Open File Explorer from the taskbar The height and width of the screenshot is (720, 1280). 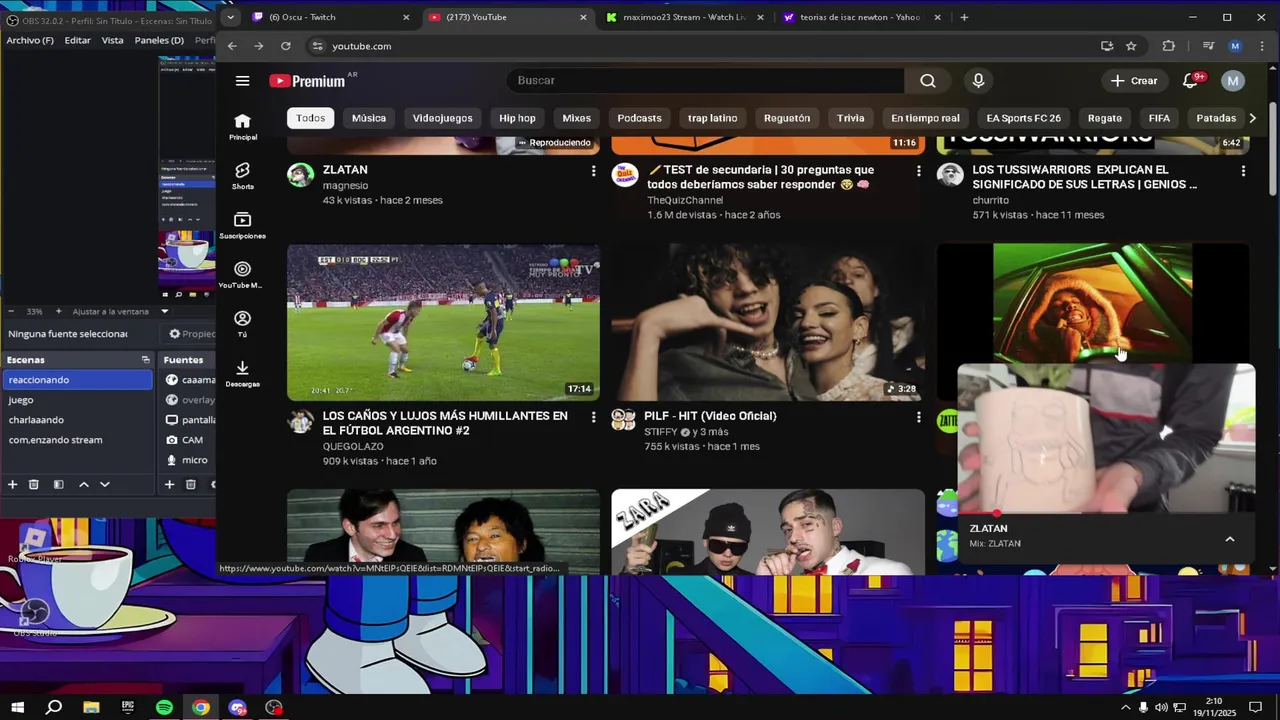point(91,707)
